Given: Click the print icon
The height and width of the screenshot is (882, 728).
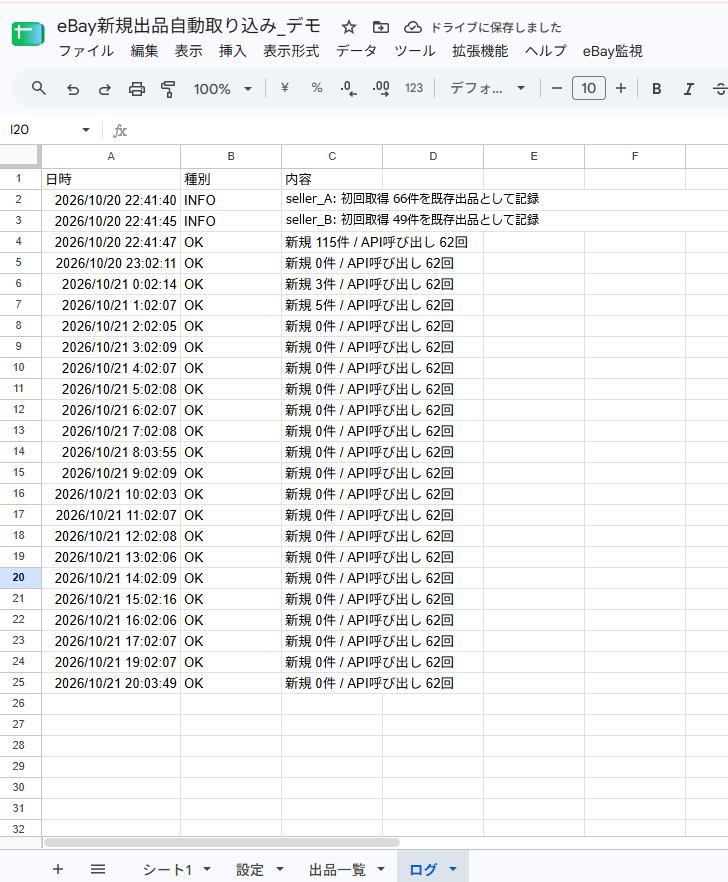Looking at the screenshot, I should pos(137,88).
